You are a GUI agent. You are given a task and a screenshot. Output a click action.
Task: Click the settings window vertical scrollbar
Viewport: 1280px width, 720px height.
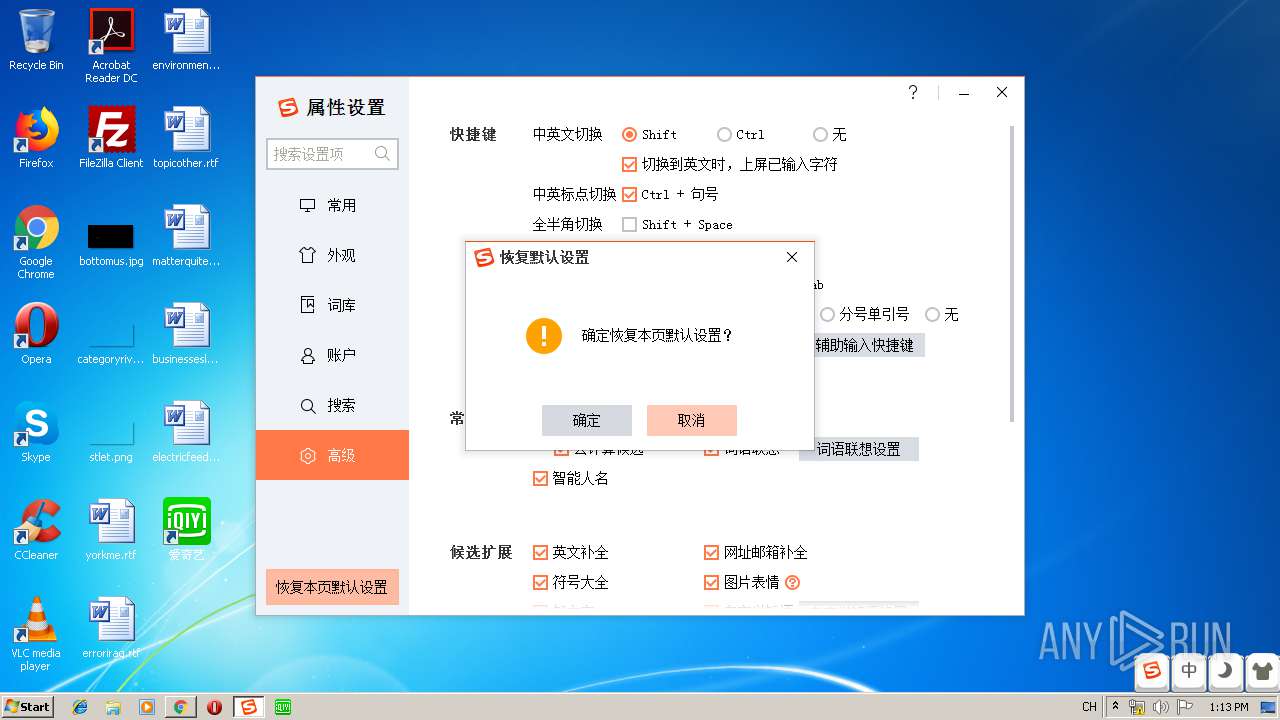coord(1012,274)
